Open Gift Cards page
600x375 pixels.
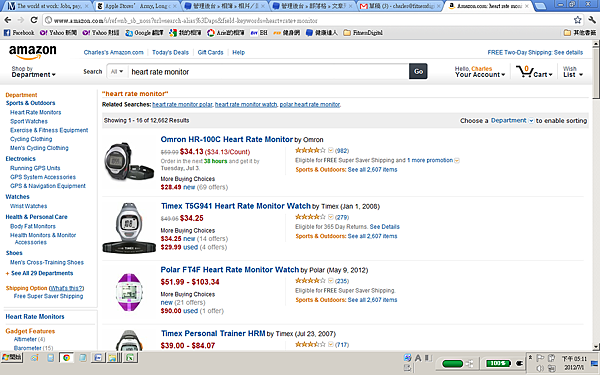(210, 52)
